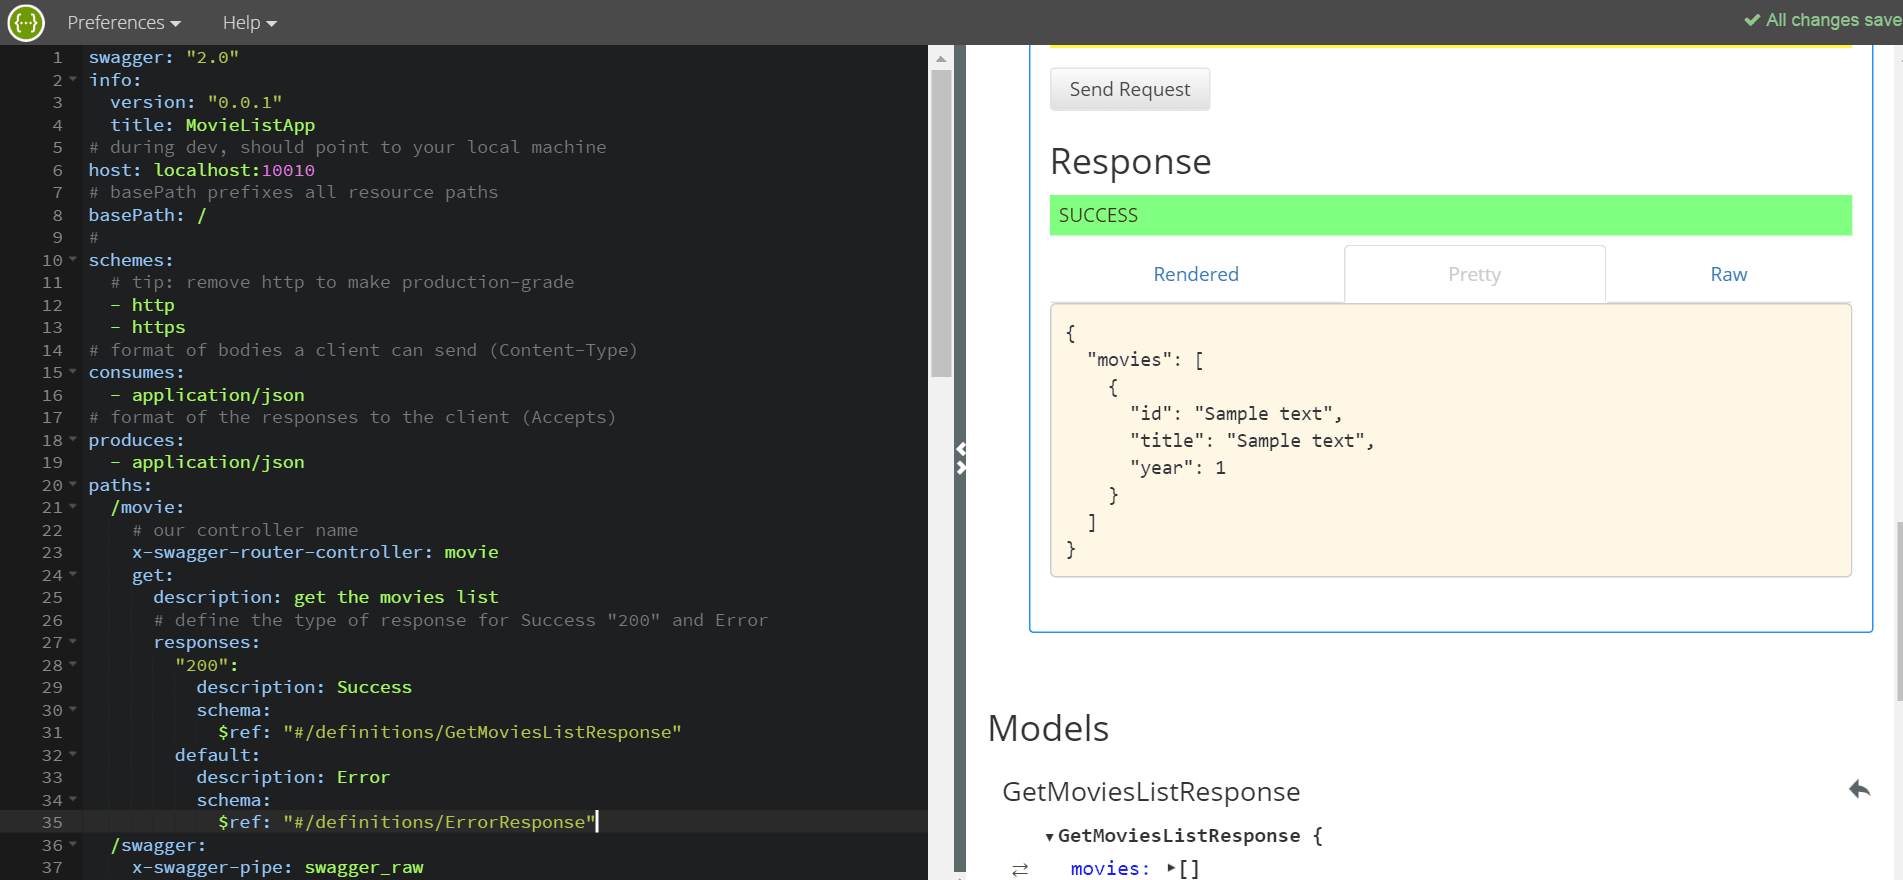The image size is (1903, 880).
Task: Click the swap arrows icon beside movies
Action: coord(1020,869)
